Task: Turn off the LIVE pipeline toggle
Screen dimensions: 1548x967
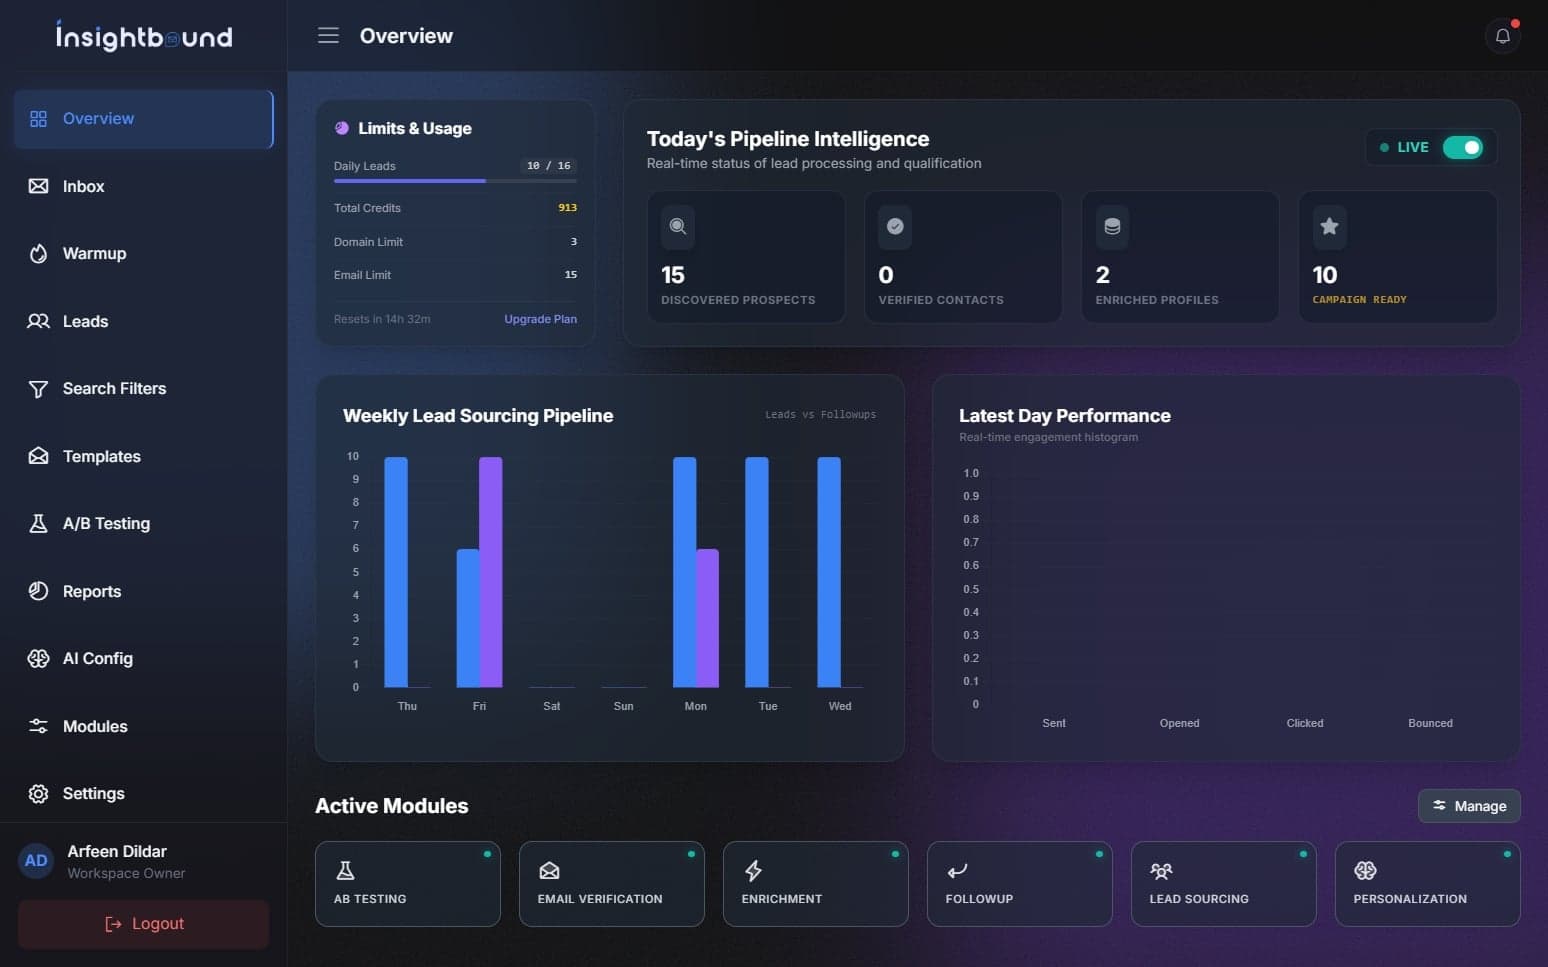Action: point(1462,147)
